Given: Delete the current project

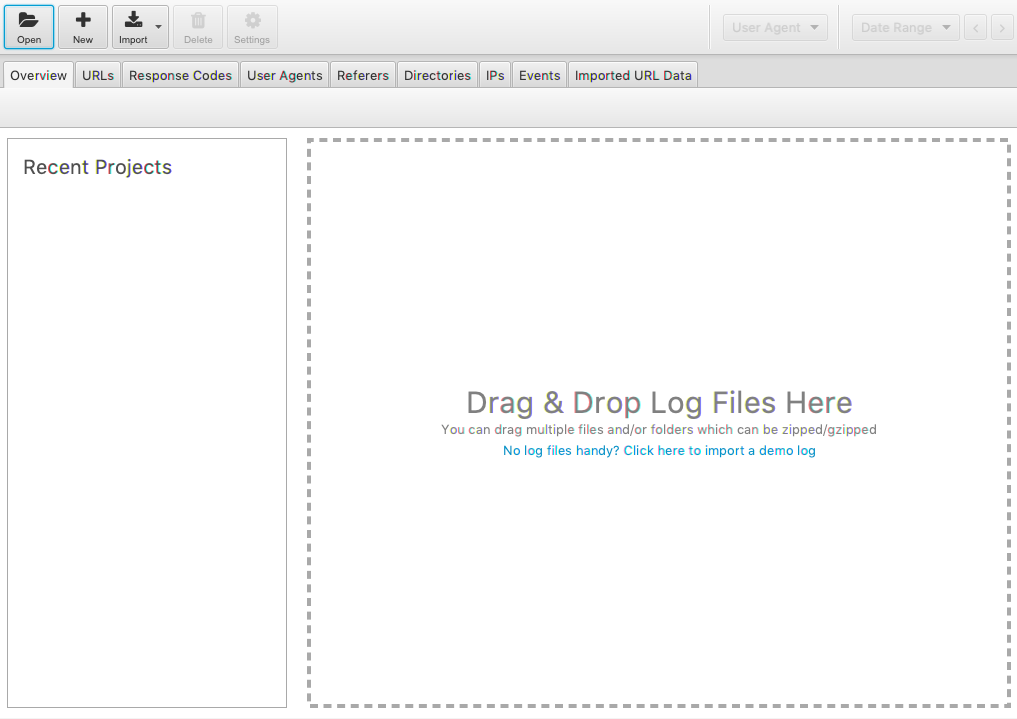Looking at the screenshot, I should [198, 26].
